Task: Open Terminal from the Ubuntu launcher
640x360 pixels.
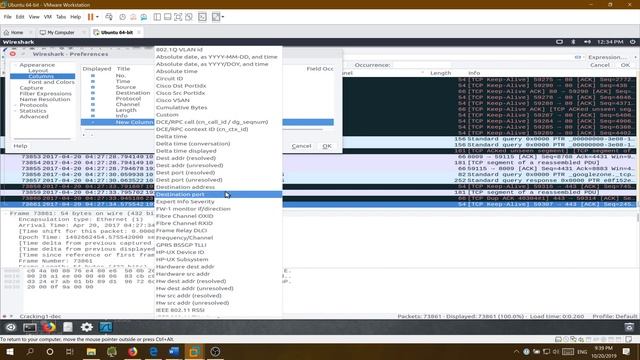Action: 30,327
